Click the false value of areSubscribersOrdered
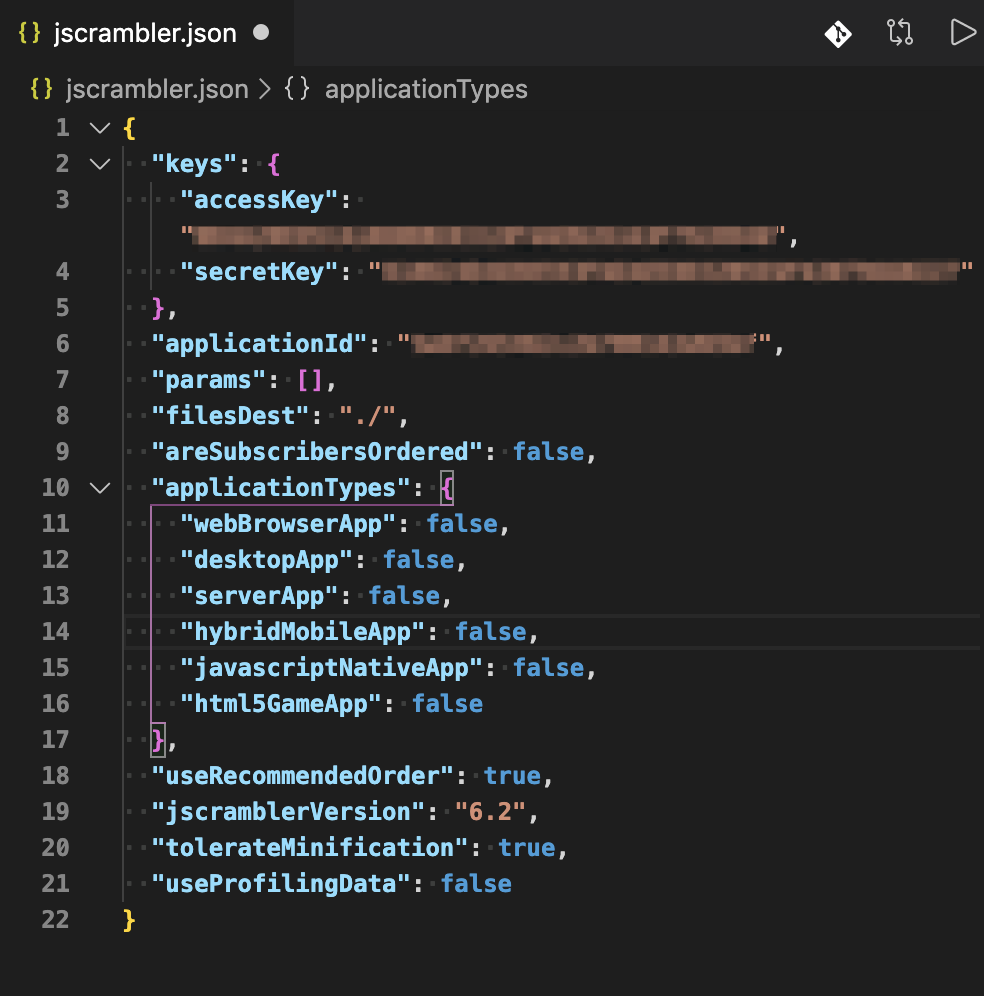 click(x=548, y=452)
